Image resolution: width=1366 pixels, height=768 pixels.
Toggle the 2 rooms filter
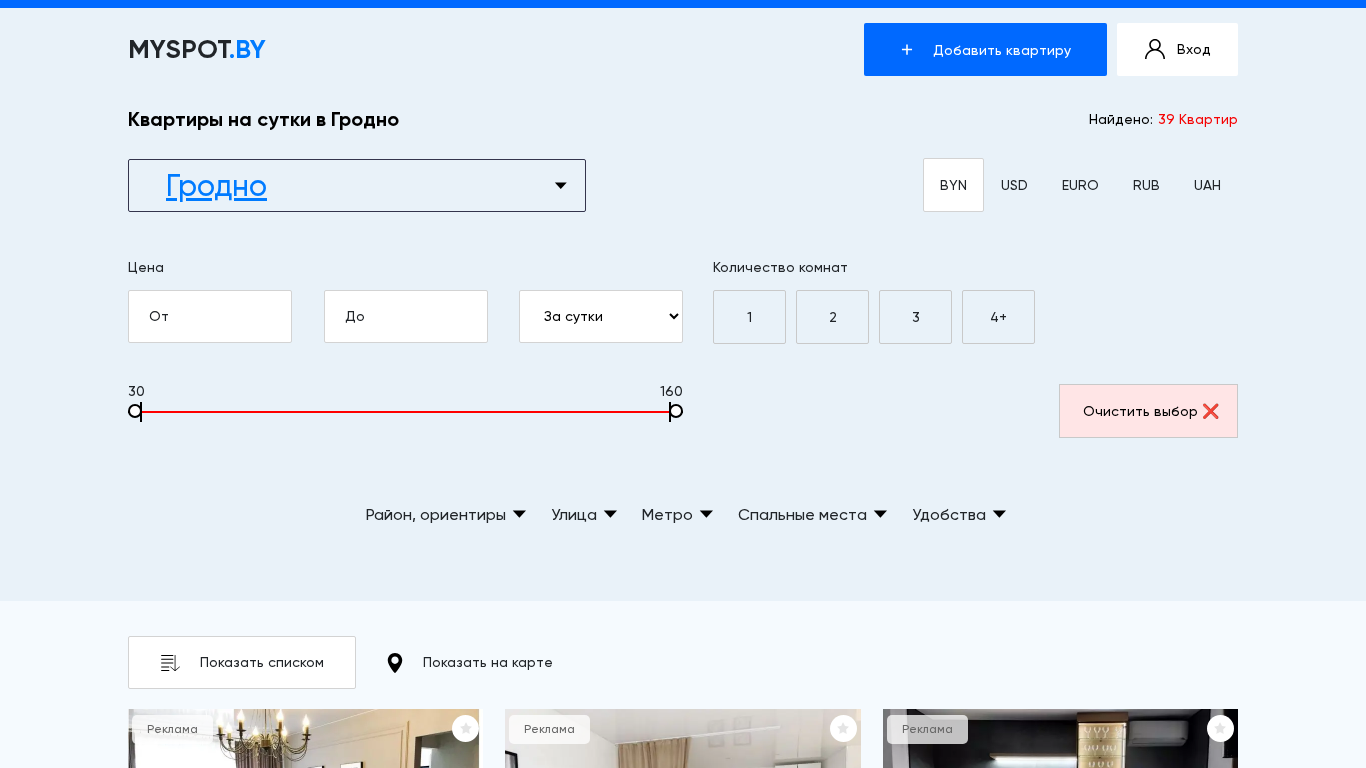[832, 317]
